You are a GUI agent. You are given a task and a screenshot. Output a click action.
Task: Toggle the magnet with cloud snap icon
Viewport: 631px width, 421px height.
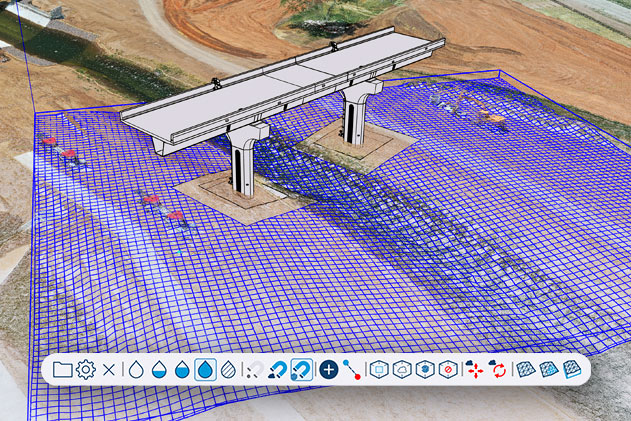(x=278, y=369)
